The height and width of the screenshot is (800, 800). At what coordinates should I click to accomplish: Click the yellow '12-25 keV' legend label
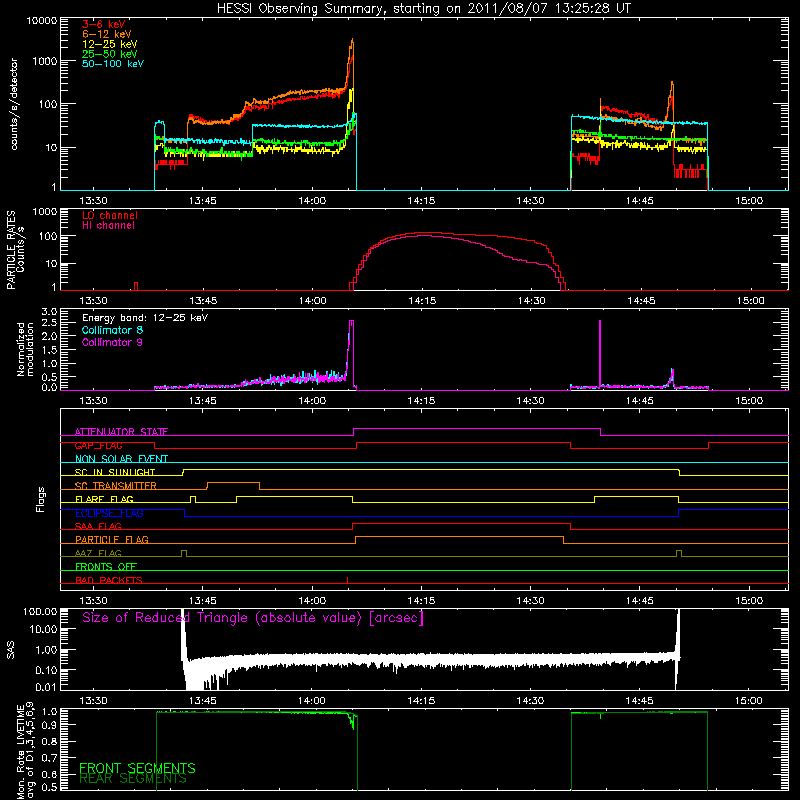(110, 44)
